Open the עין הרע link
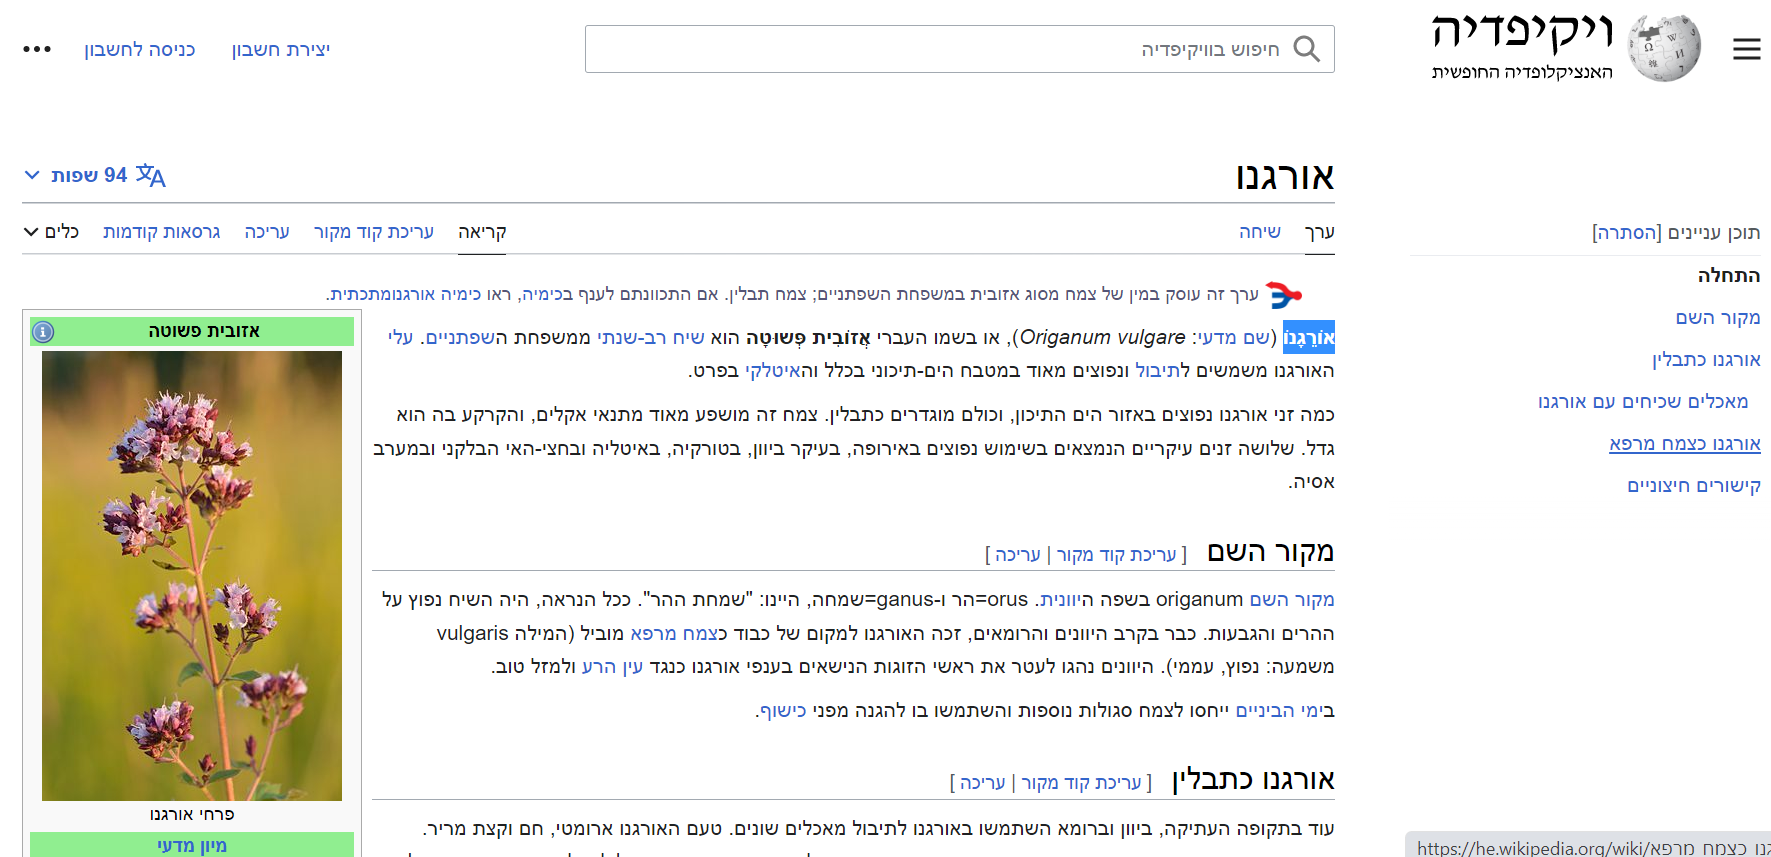The height and width of the screenshot is (857, 1771). (x=613, y=667)
